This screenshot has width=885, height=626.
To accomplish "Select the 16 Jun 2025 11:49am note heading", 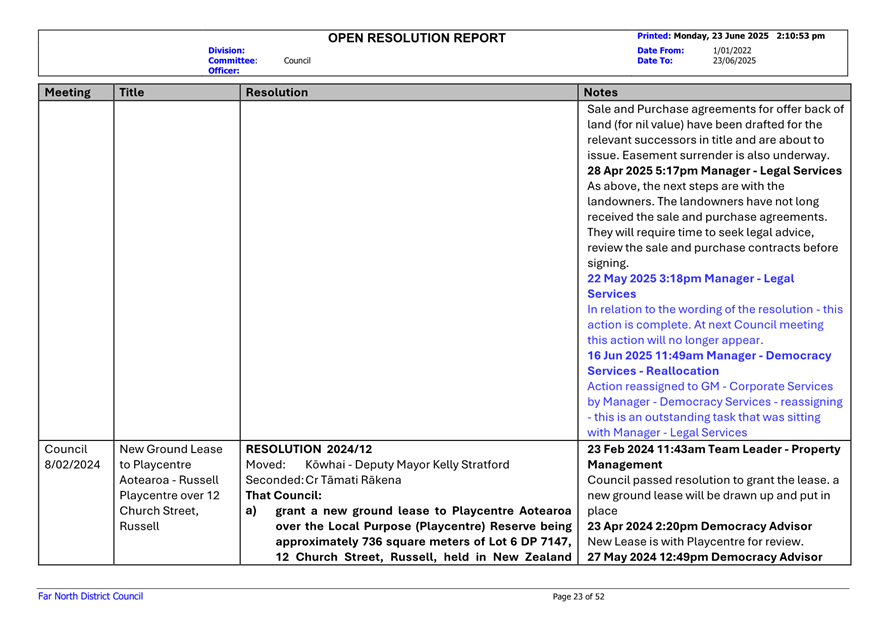I will pos(709,363).
